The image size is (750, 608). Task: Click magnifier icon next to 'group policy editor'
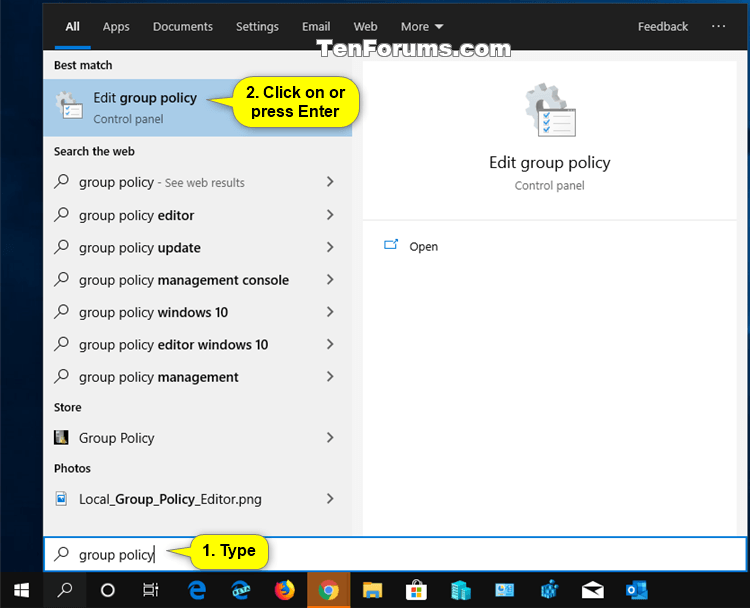62,214
